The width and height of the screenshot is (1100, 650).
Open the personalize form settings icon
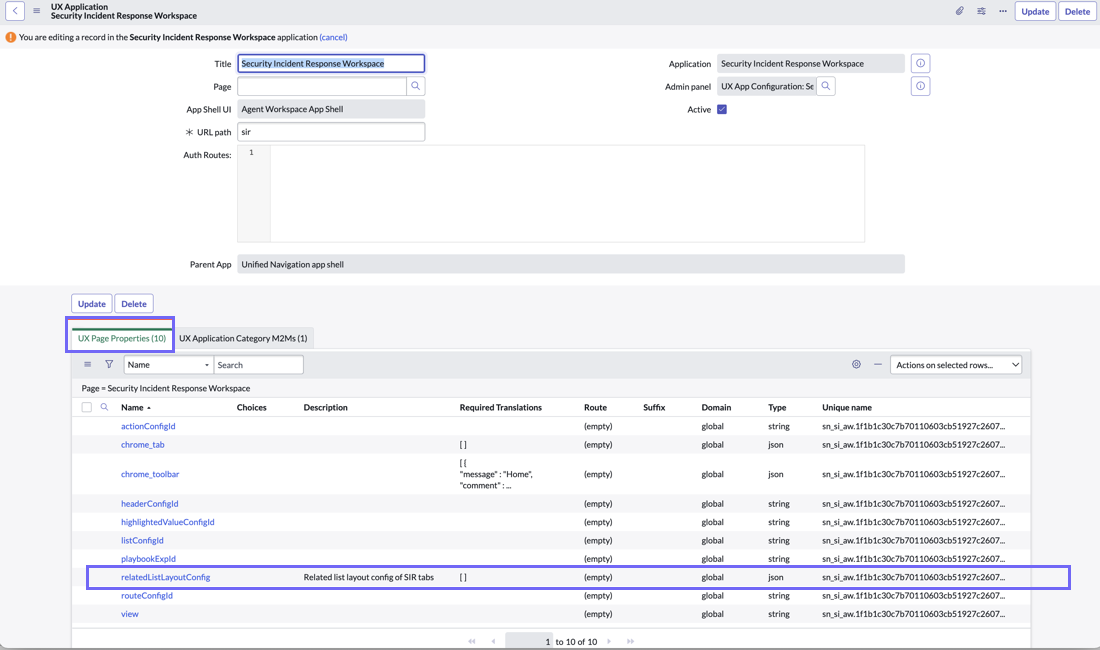coord(981,11)
